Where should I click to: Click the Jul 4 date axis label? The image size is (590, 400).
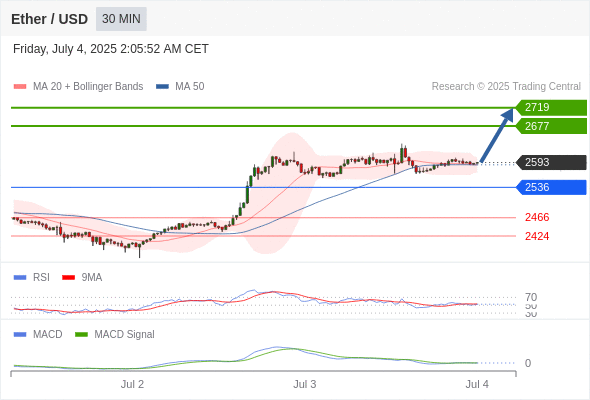[477, 384]
